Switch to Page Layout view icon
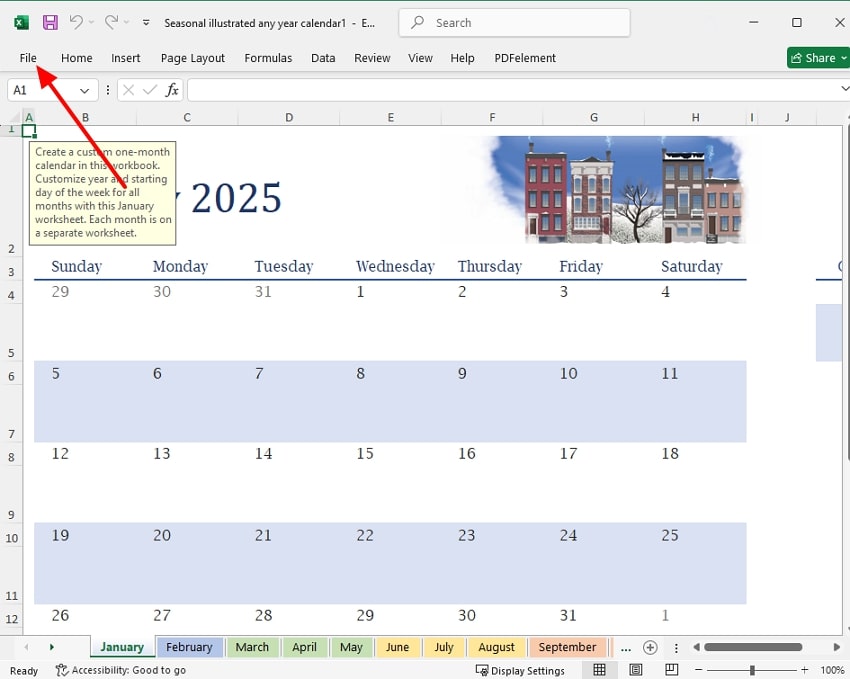The height and width of the screenshot is (679, 850). [x=636, y=670]
